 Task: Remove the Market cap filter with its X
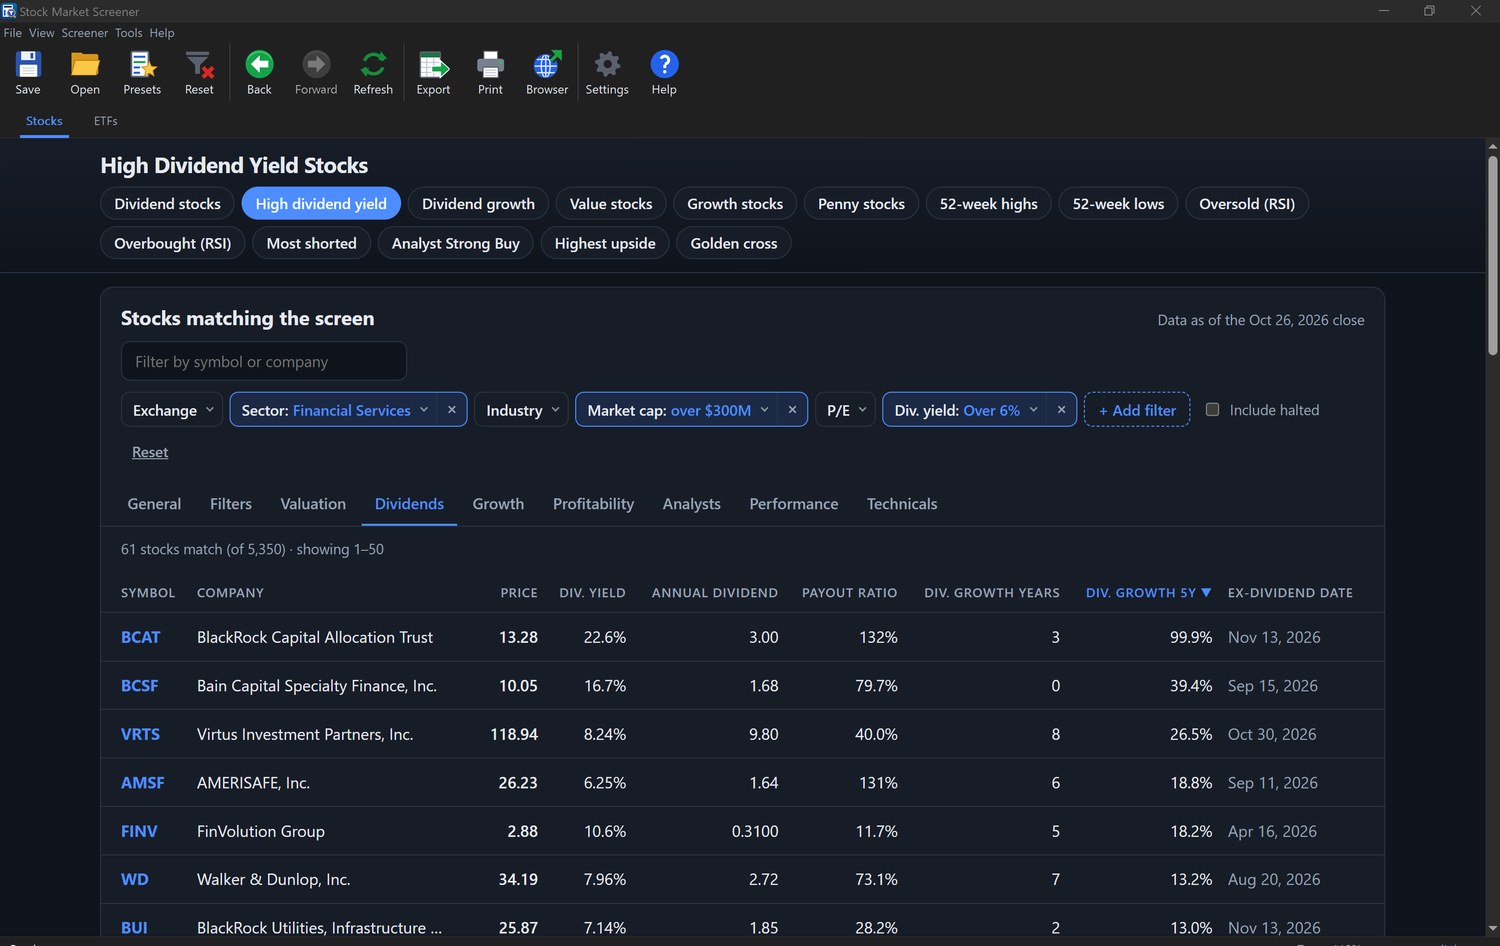tap(792, 409)
